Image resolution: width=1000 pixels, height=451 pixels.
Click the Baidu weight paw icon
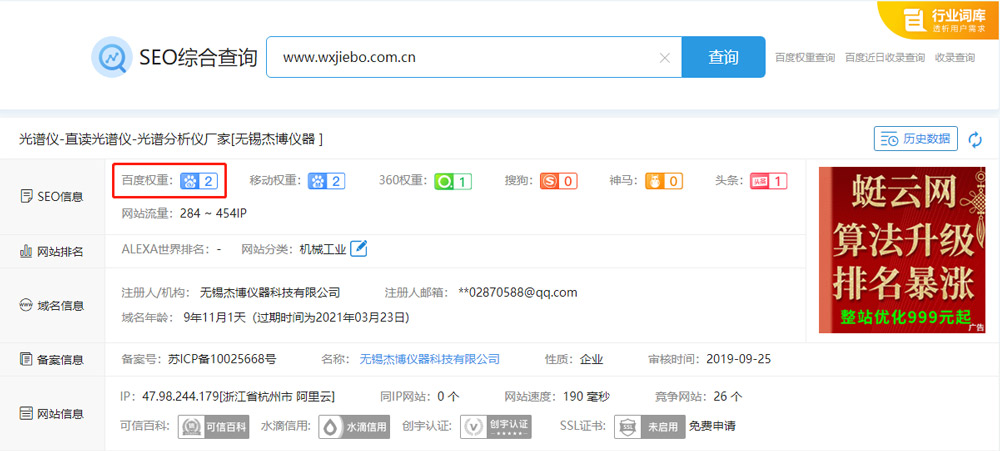tap(190, 181)
